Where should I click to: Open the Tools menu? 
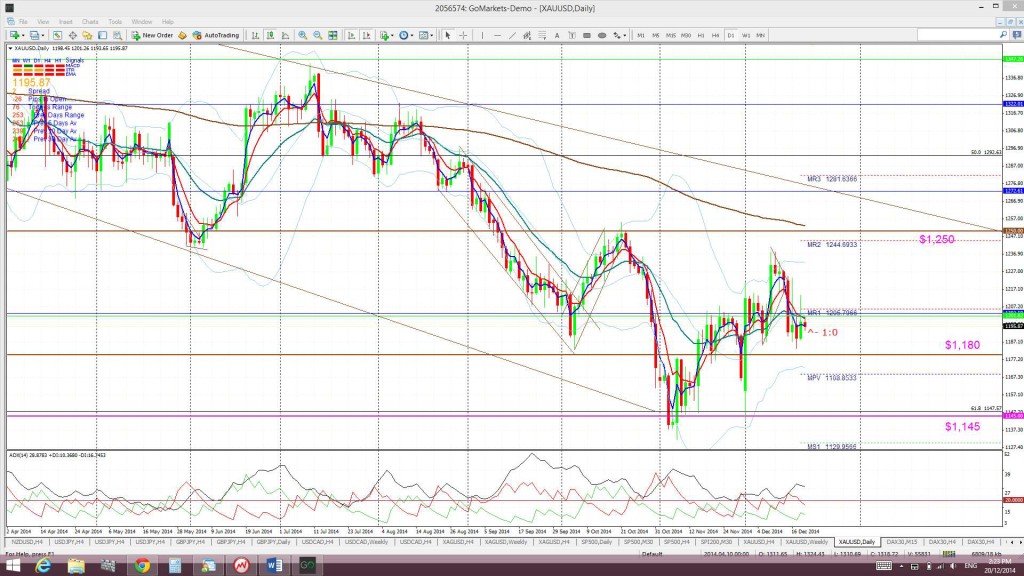click(115, 22)
